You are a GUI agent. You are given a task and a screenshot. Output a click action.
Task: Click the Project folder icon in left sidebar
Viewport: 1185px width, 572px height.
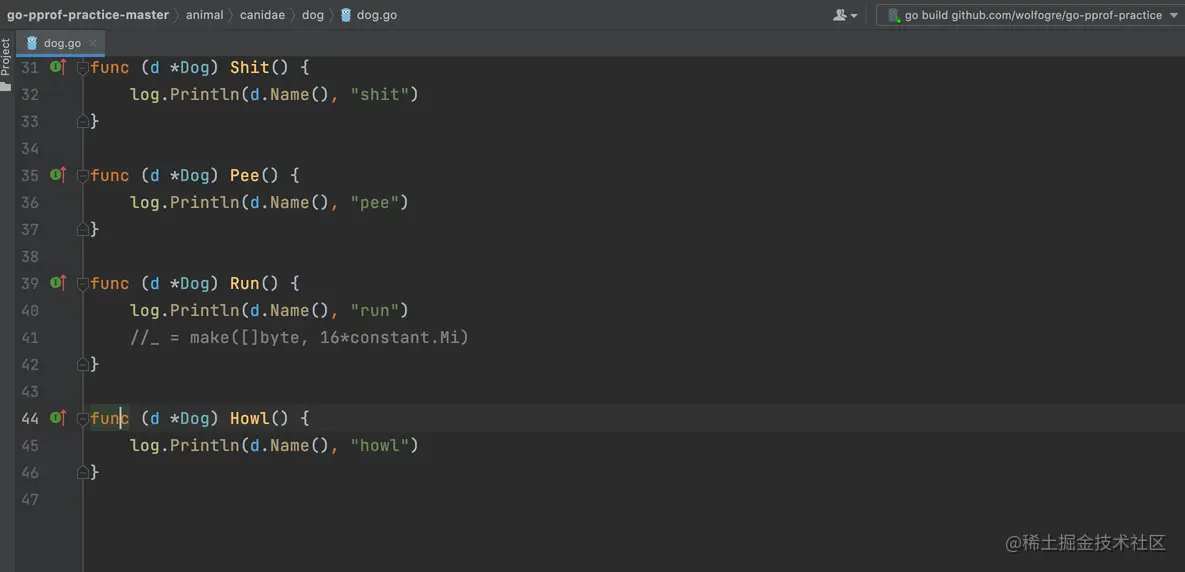pos(6,87)
